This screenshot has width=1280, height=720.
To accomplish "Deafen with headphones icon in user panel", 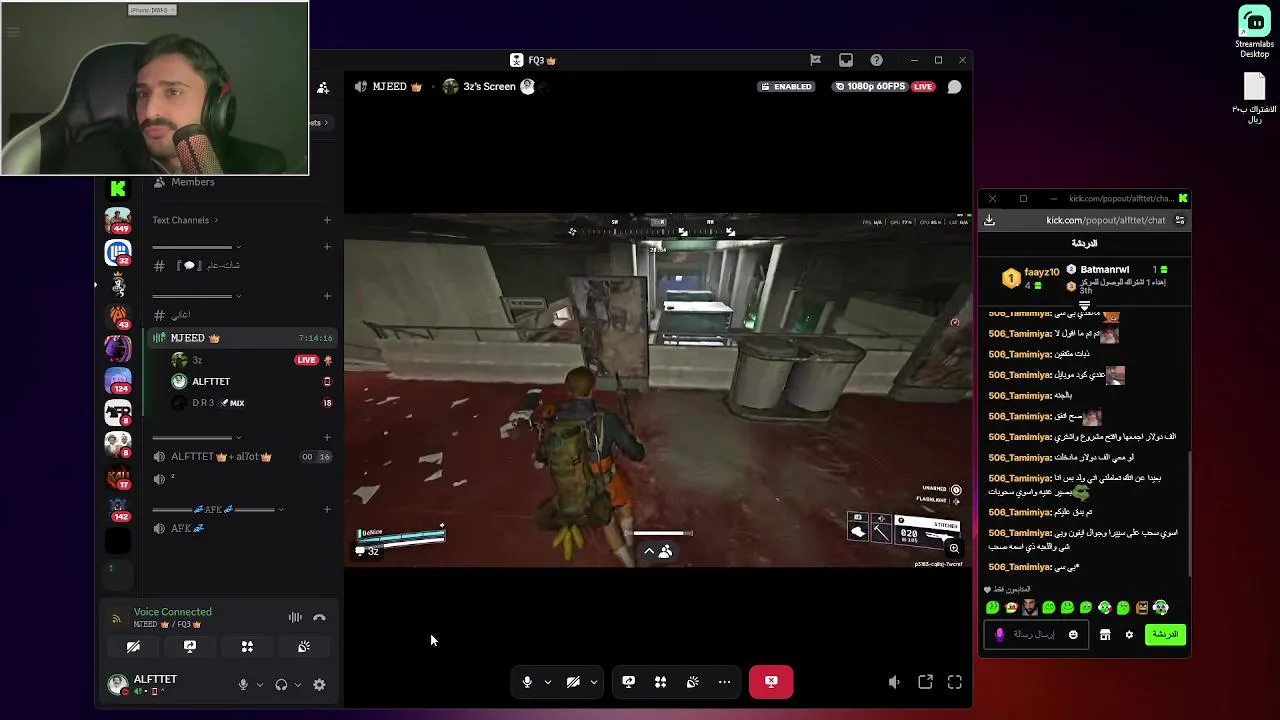I will 281,685.
